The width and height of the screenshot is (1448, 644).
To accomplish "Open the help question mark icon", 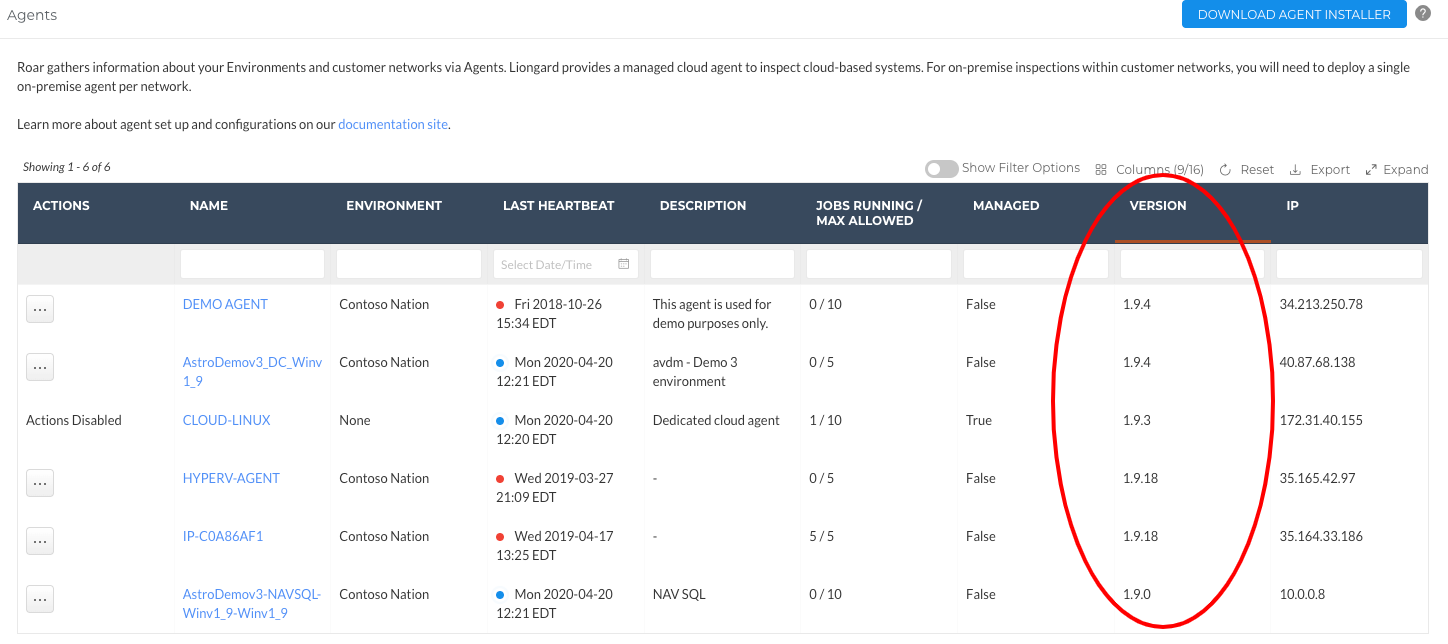I will 1423,14.
